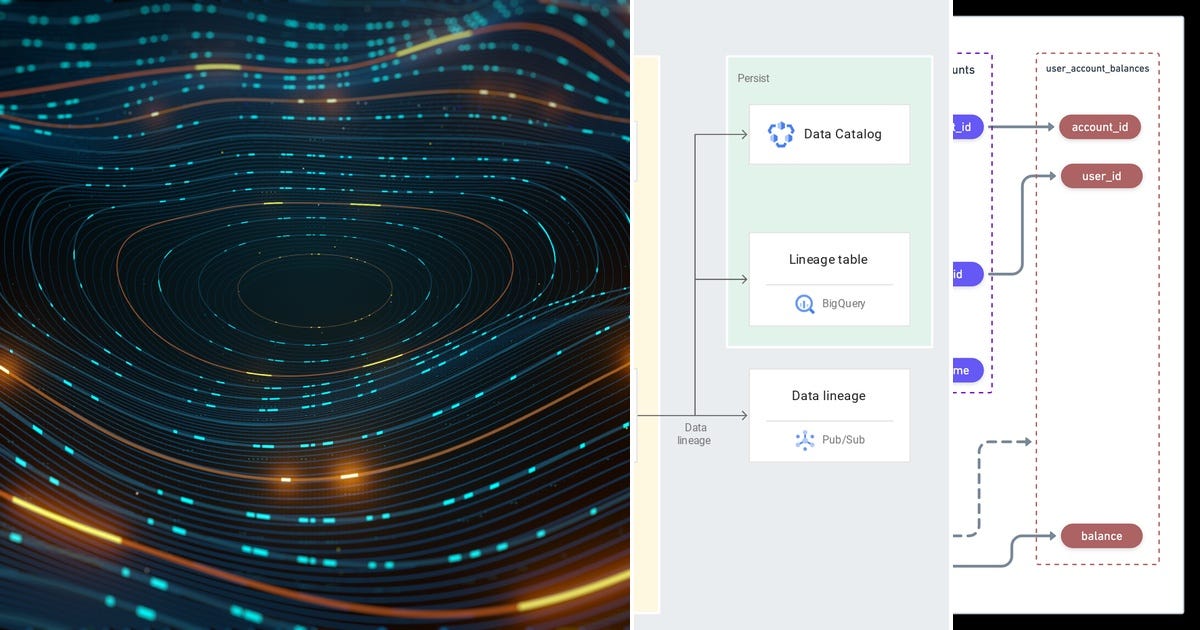Open the BigQuery icon under Lineage table
The image size is (1200, 630).
coord(803,303)
